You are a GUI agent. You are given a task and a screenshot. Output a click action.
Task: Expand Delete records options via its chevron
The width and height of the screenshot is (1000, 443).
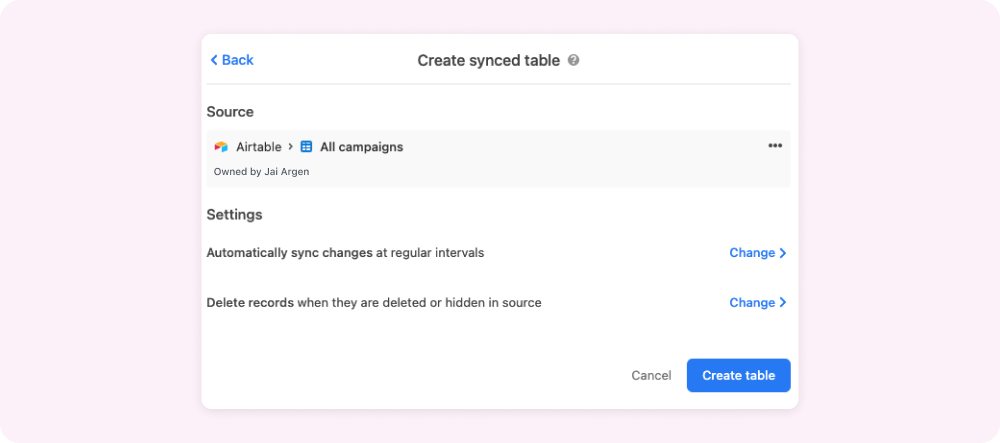[783, 303]
